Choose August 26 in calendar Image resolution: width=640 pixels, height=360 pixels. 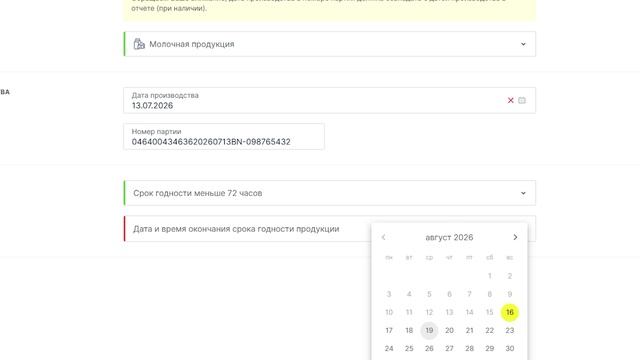[x=429, y=349]
